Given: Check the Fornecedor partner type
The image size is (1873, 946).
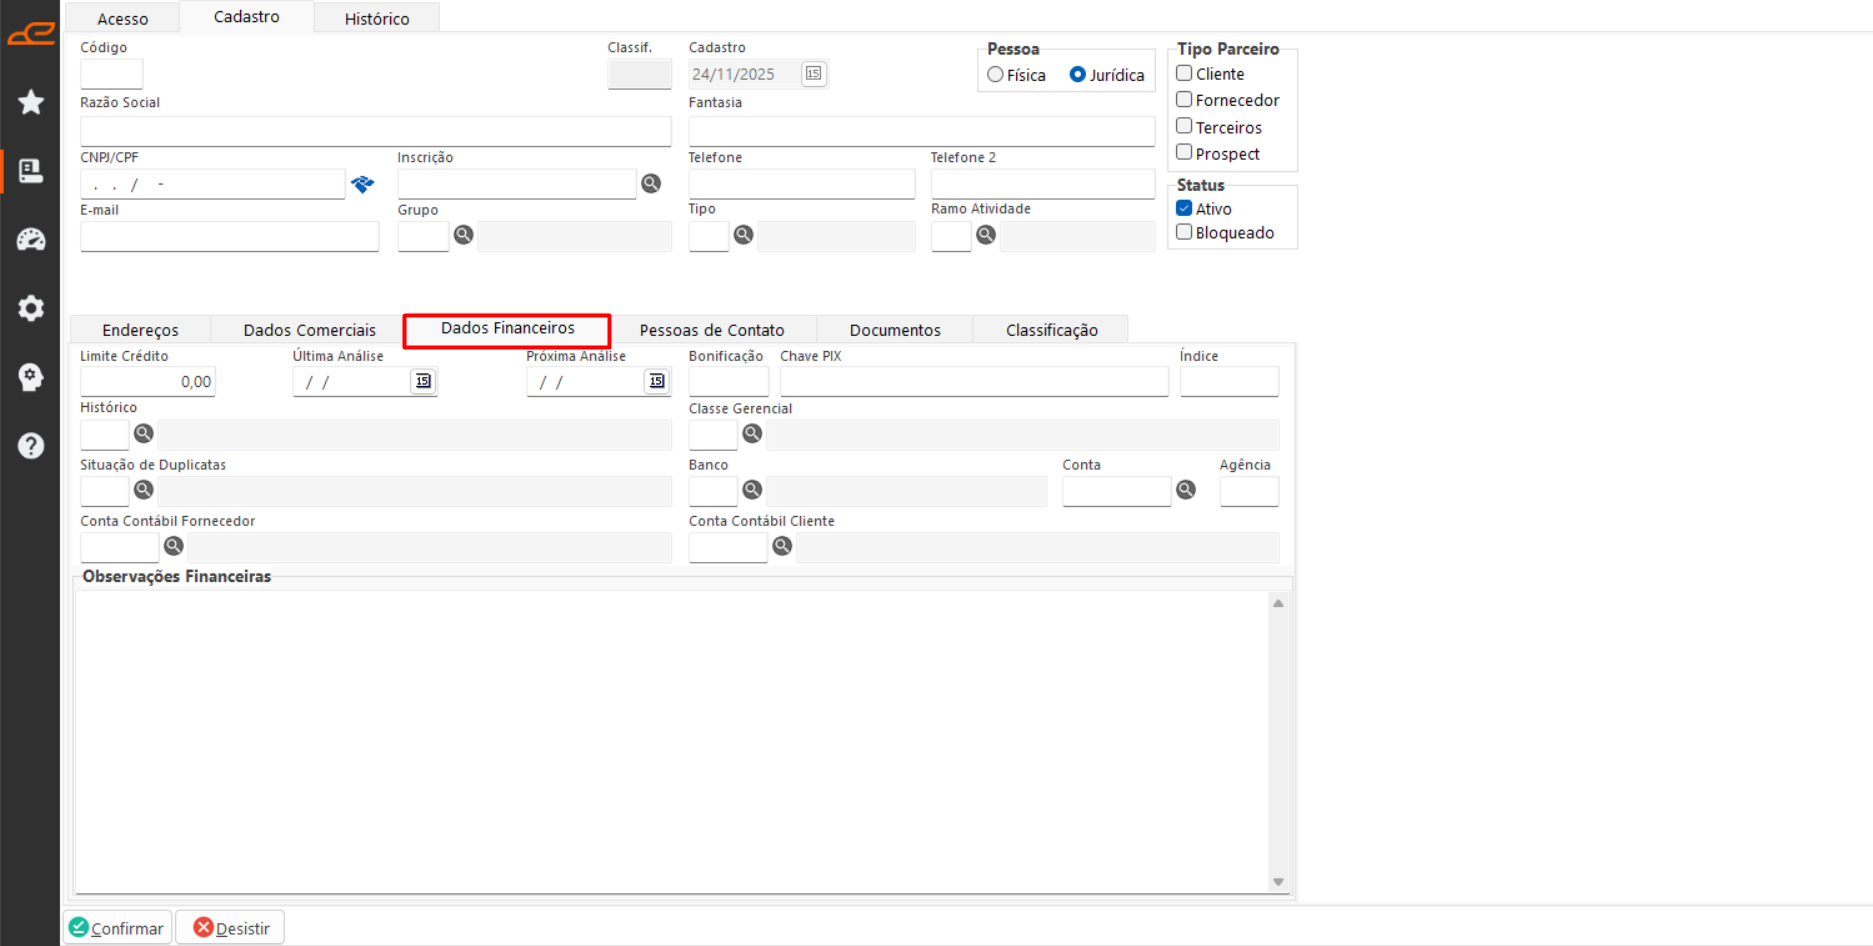Looking at the screenshot, I should coord(1184,100).
